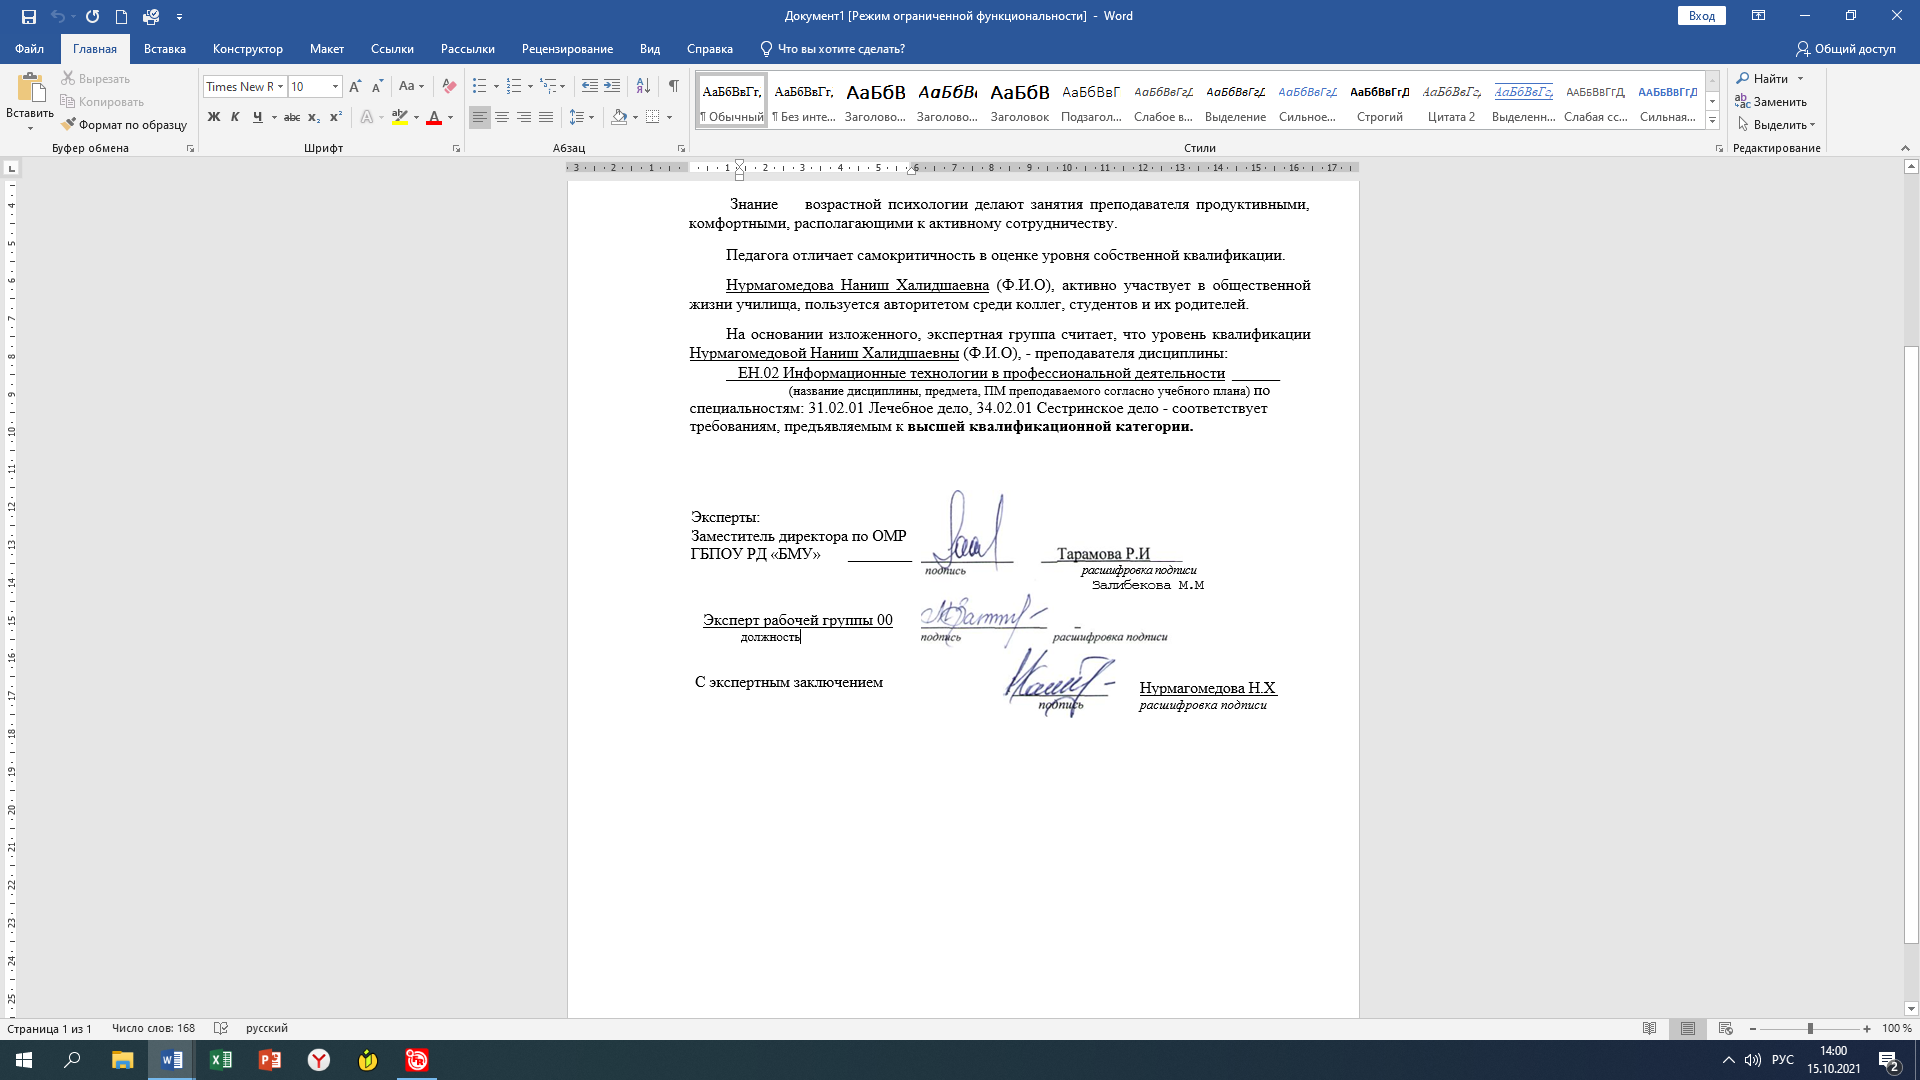This screenshot has height=1080, width=1920.
Task: Sort text alphabetically with the A-Я icon
Action: [643, 86]
